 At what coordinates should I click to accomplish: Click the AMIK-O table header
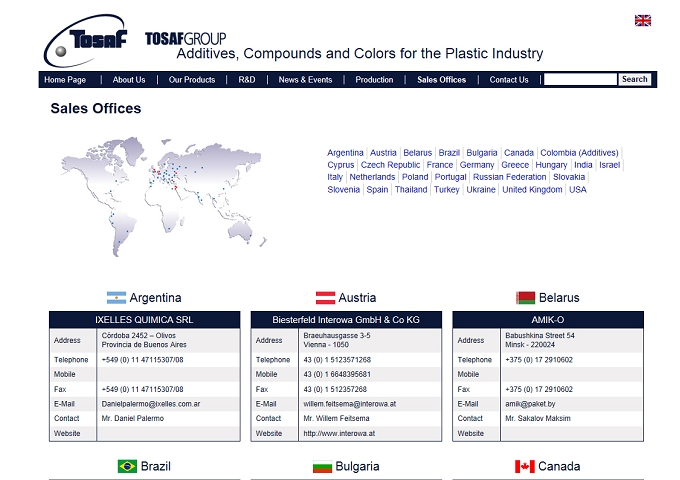(548, 320)
